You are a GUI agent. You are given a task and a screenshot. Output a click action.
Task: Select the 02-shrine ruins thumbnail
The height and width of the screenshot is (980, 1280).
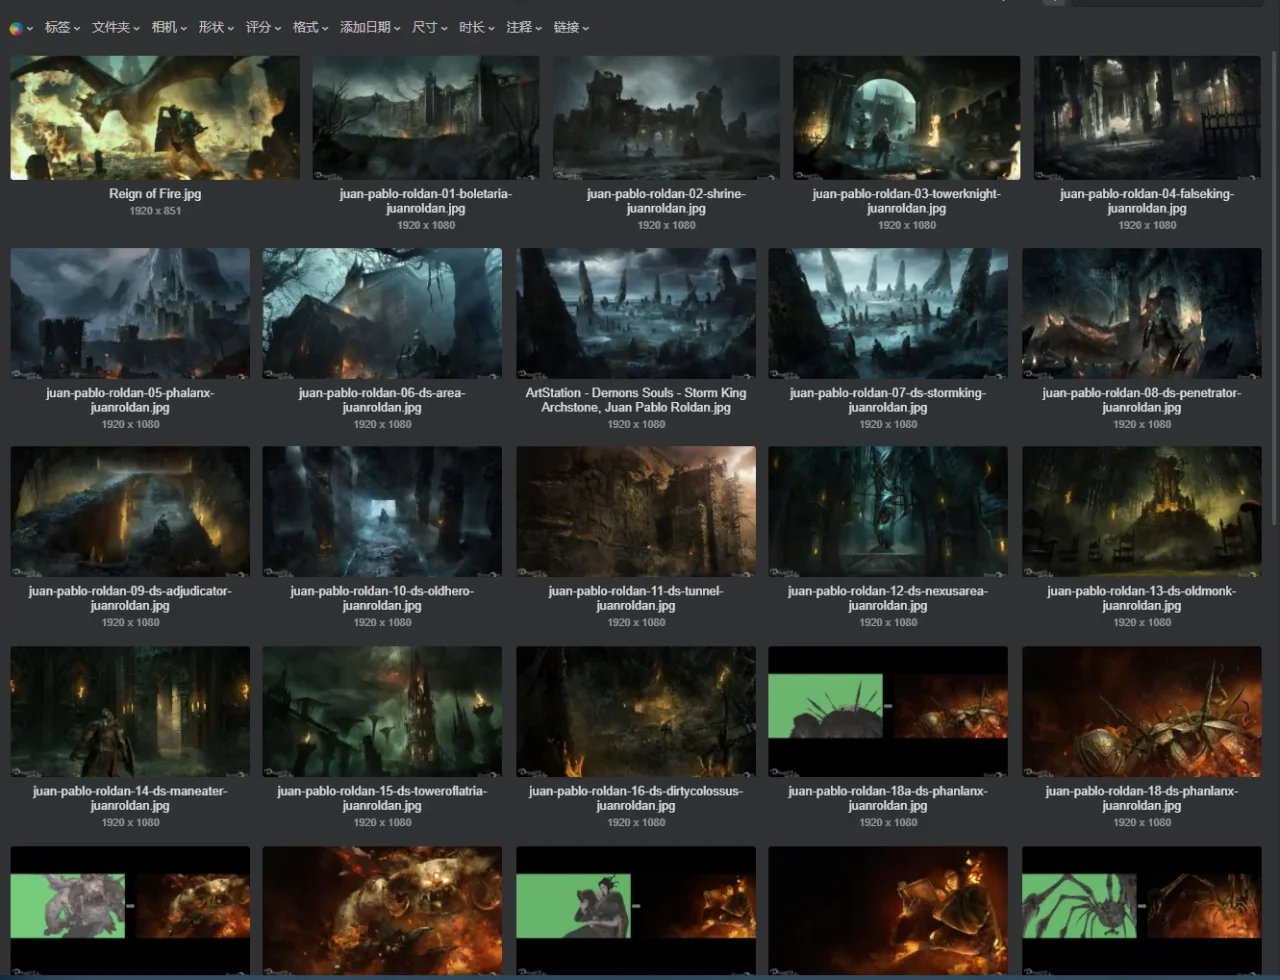[x=666, y=118]
